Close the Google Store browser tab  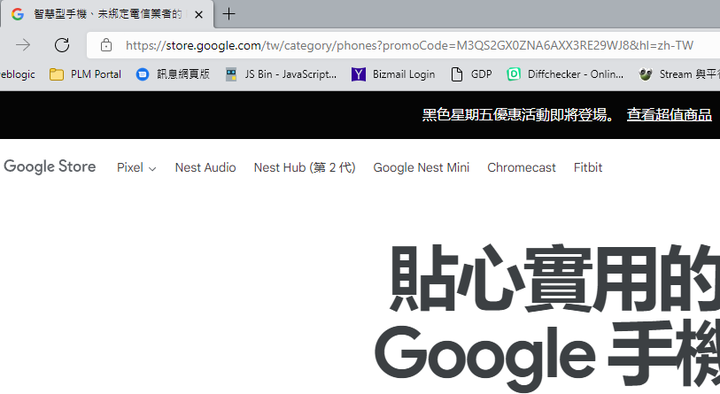point(199,15)
